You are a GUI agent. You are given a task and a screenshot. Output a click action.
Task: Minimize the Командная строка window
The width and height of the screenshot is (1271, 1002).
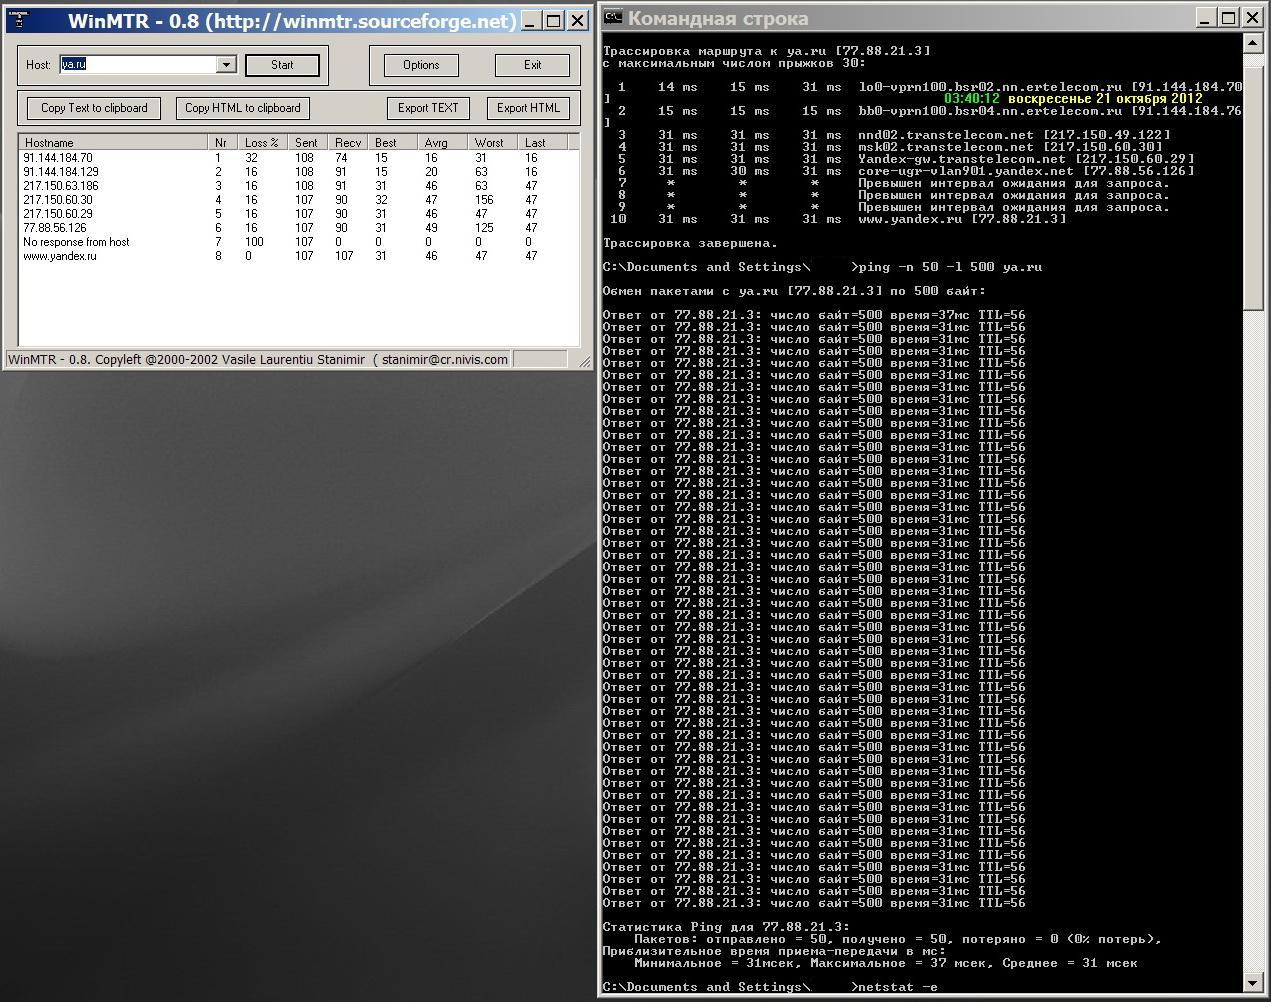click(1208, 17)
